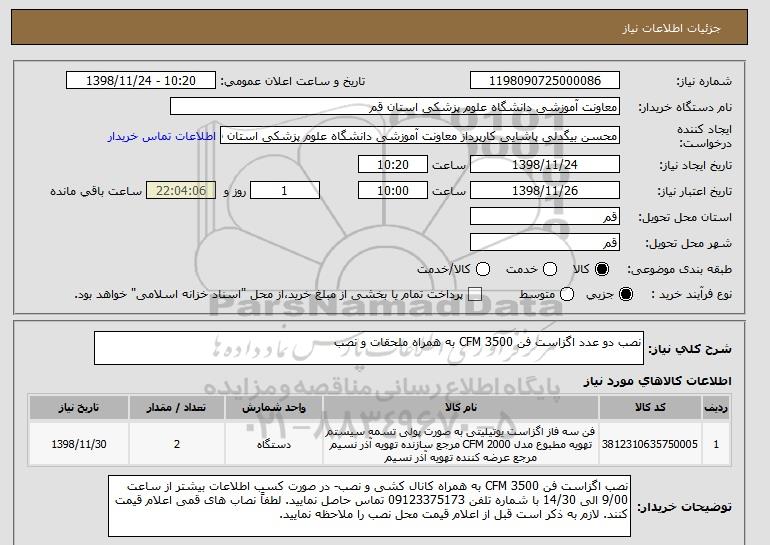Select the جزیی purchase type radio
This screenshot has width=770, height=545.
(626, 295)
